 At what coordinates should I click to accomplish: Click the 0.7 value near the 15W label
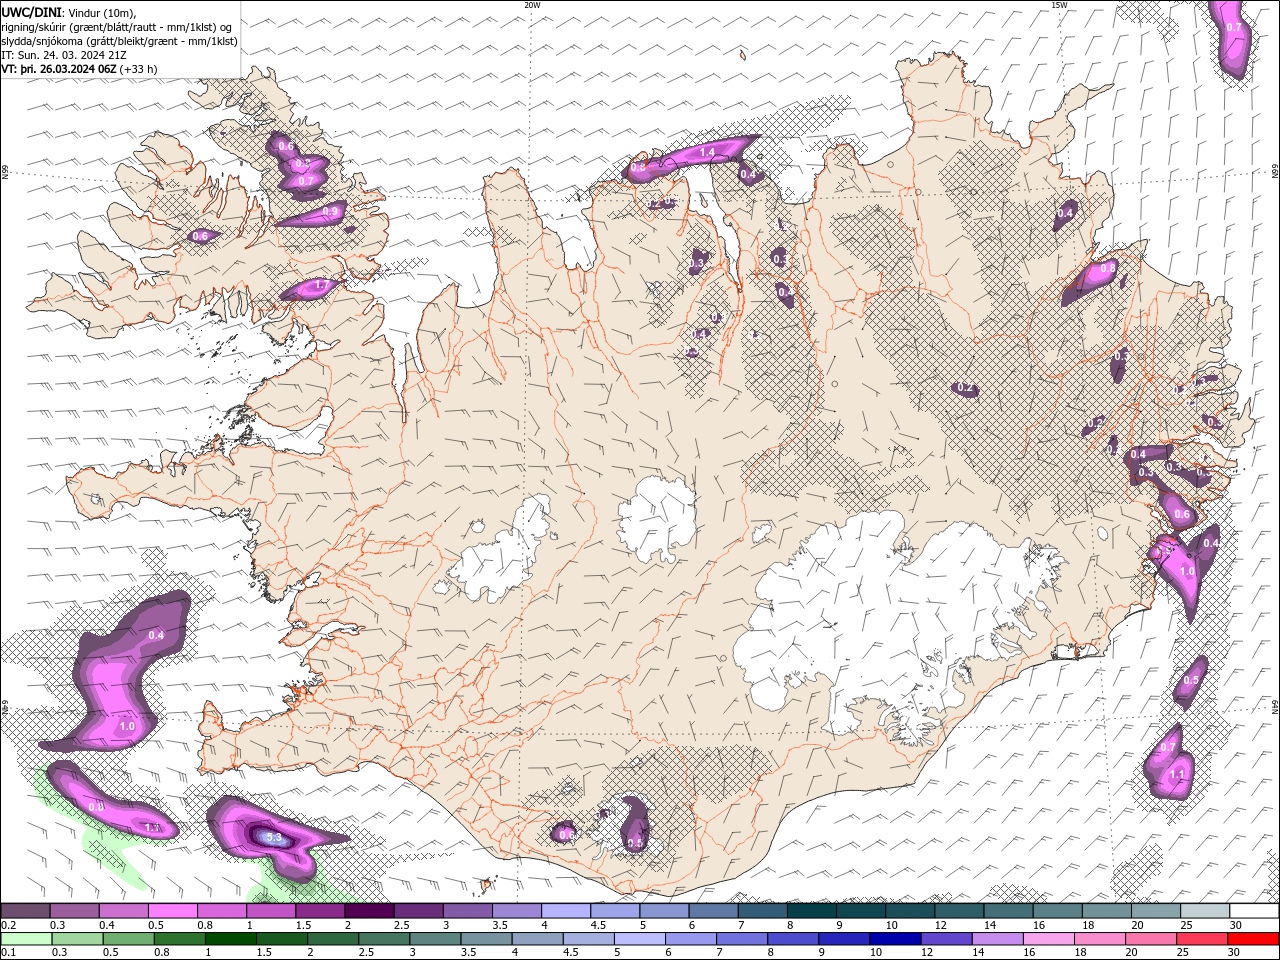pyautogui.click(x=1234, y=27)
